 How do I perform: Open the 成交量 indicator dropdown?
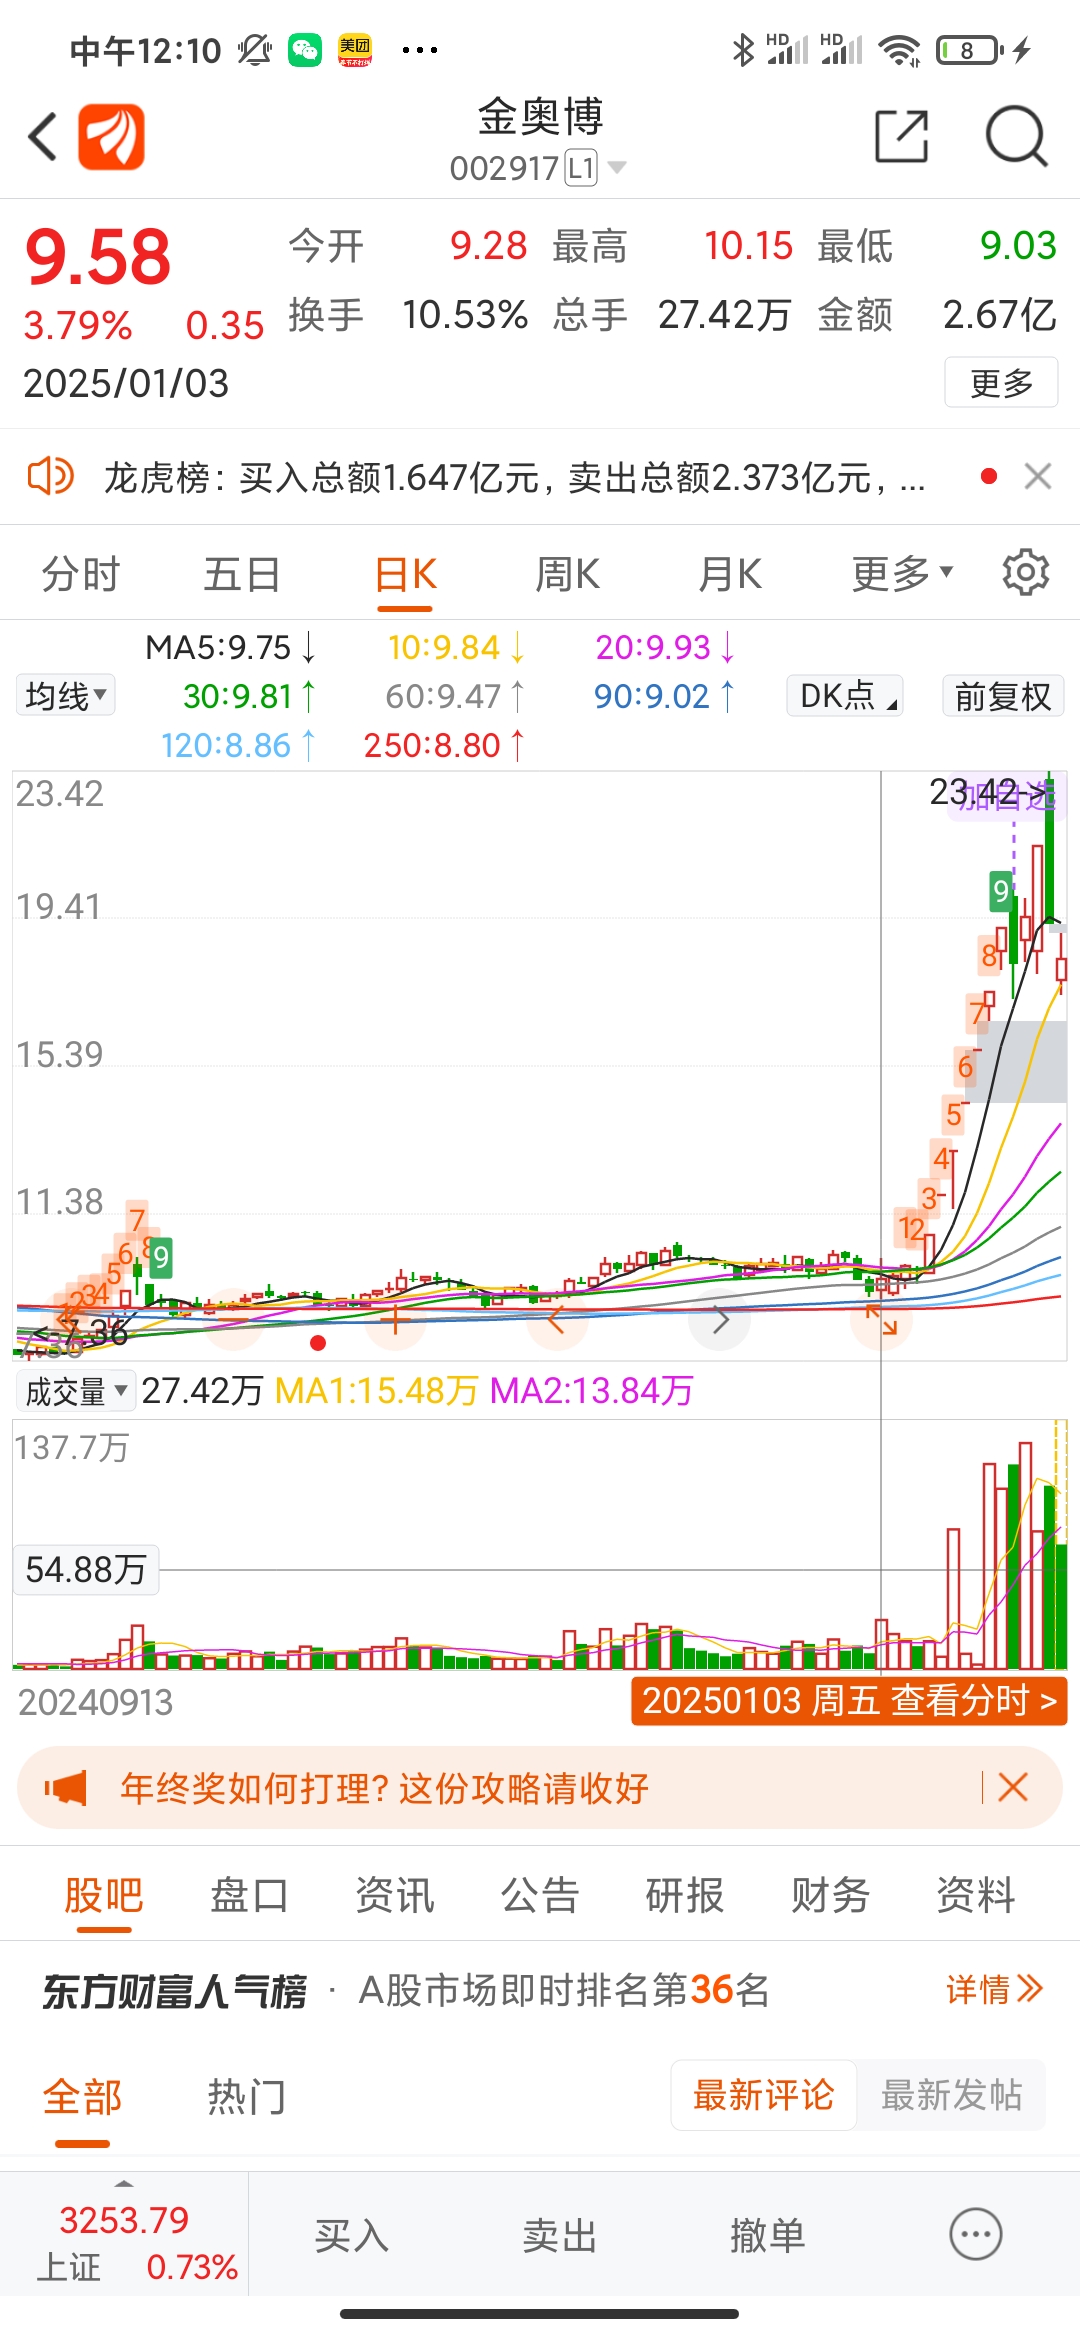click(76, 1391)
